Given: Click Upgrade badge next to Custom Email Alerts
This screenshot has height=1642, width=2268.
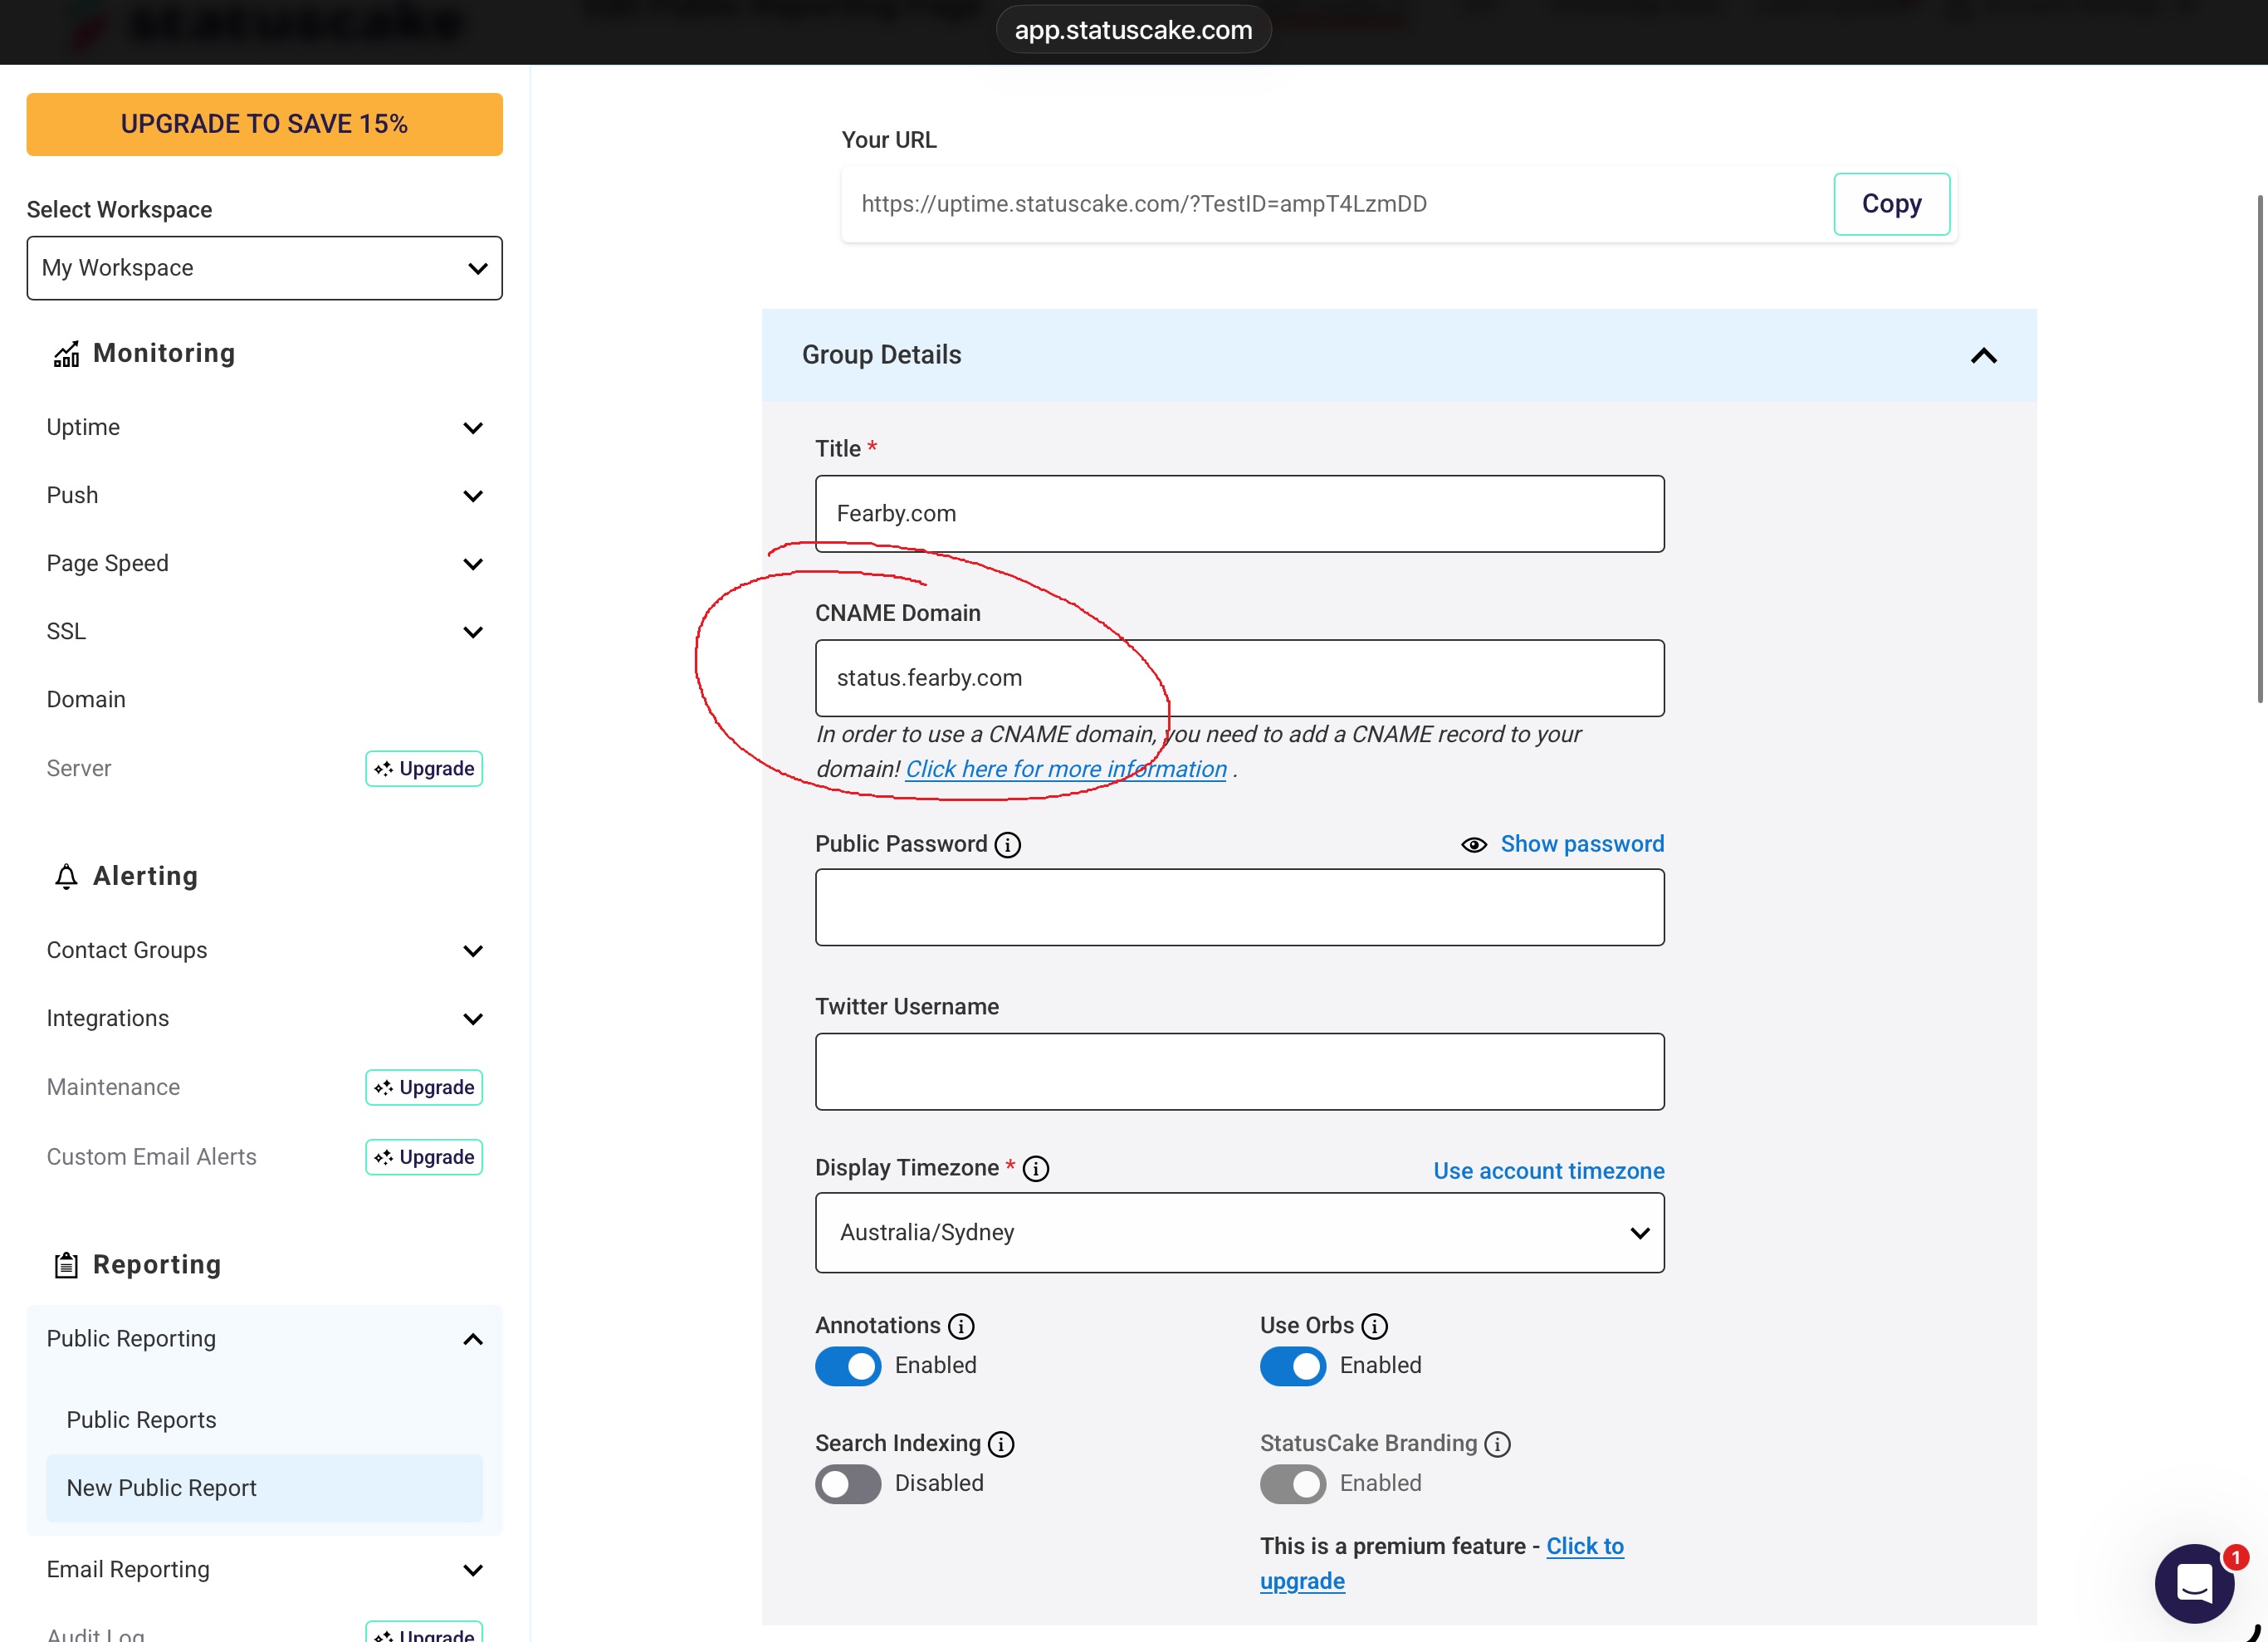Looking at the screenshot, I should (x=424, y=1157).
